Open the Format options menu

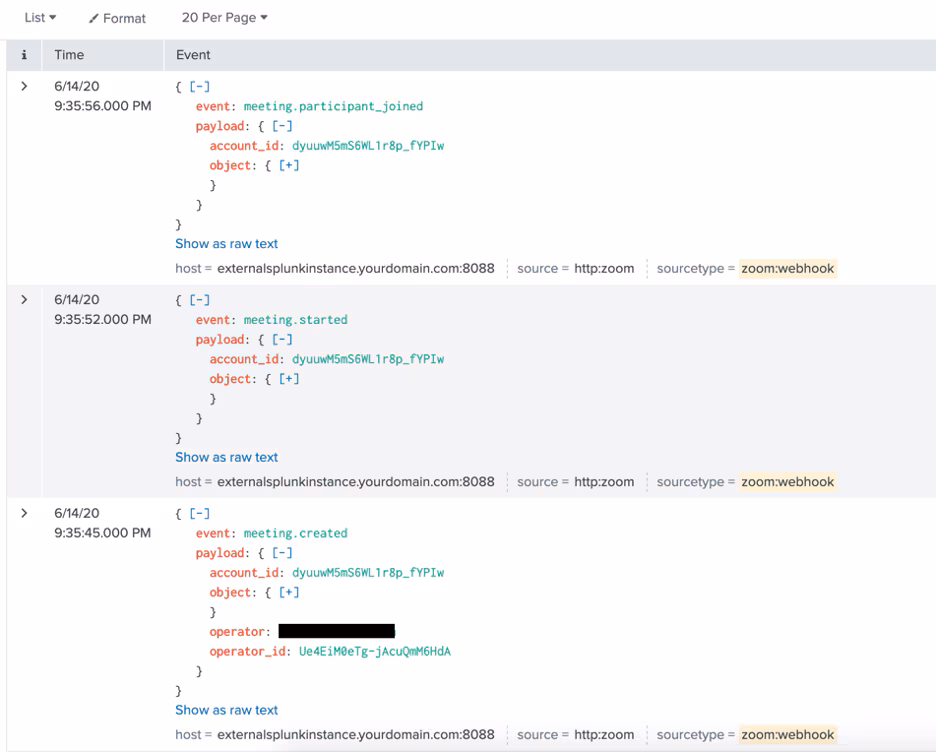point(117,18)
